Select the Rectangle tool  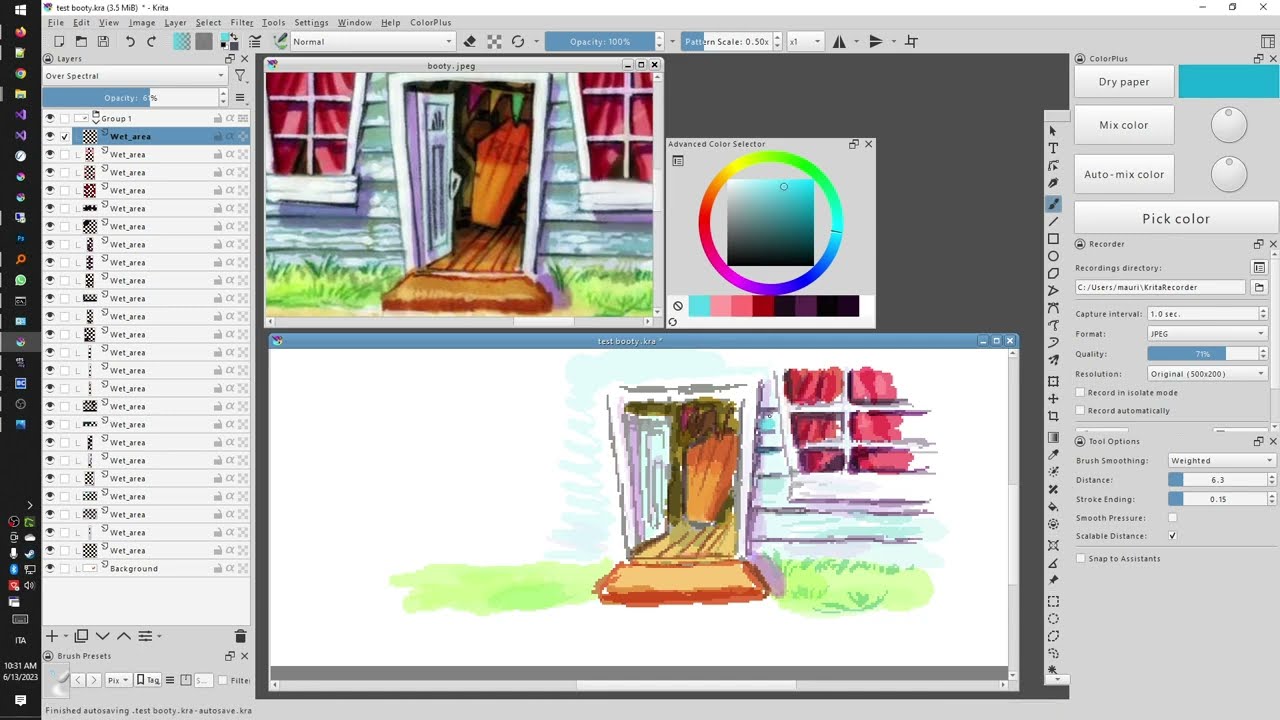pos(1053,239)
